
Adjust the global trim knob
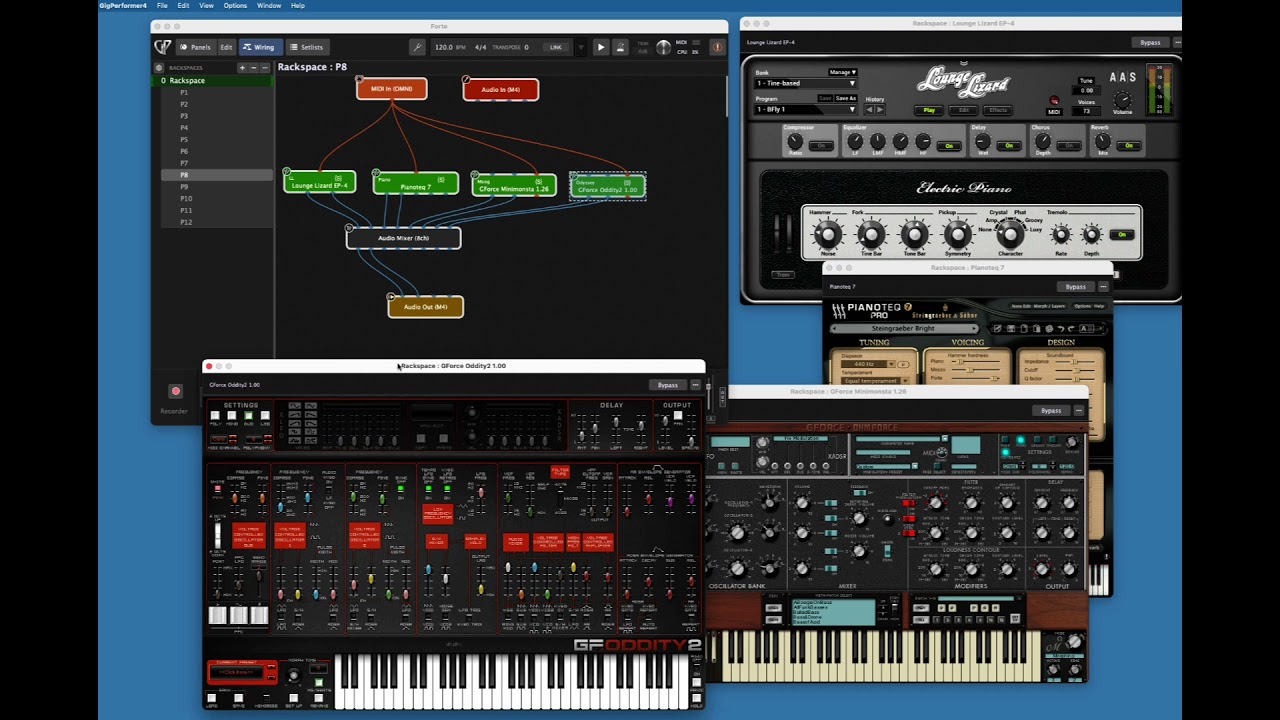point(664,47)
